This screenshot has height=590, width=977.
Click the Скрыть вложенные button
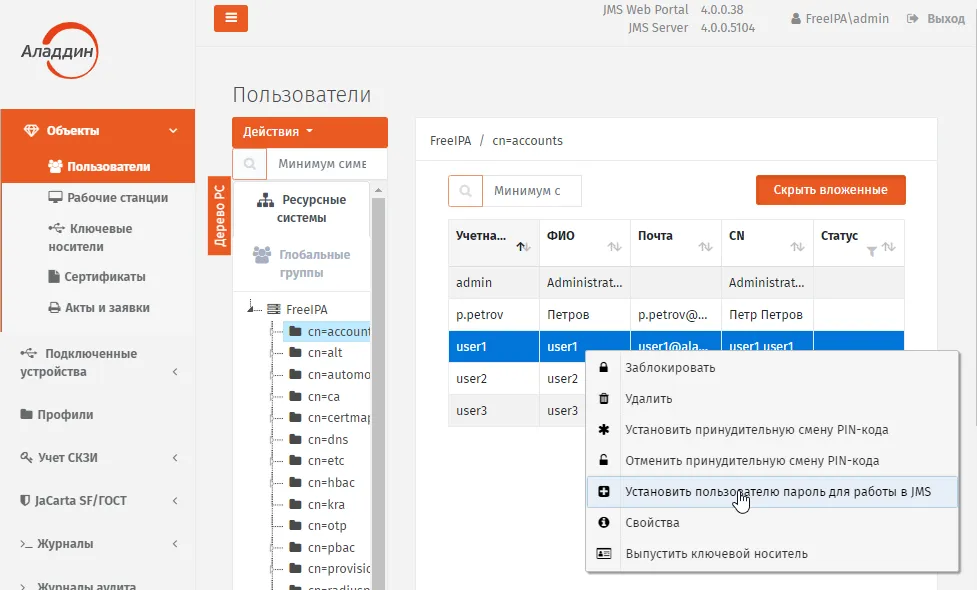click(x=831, y=190)
